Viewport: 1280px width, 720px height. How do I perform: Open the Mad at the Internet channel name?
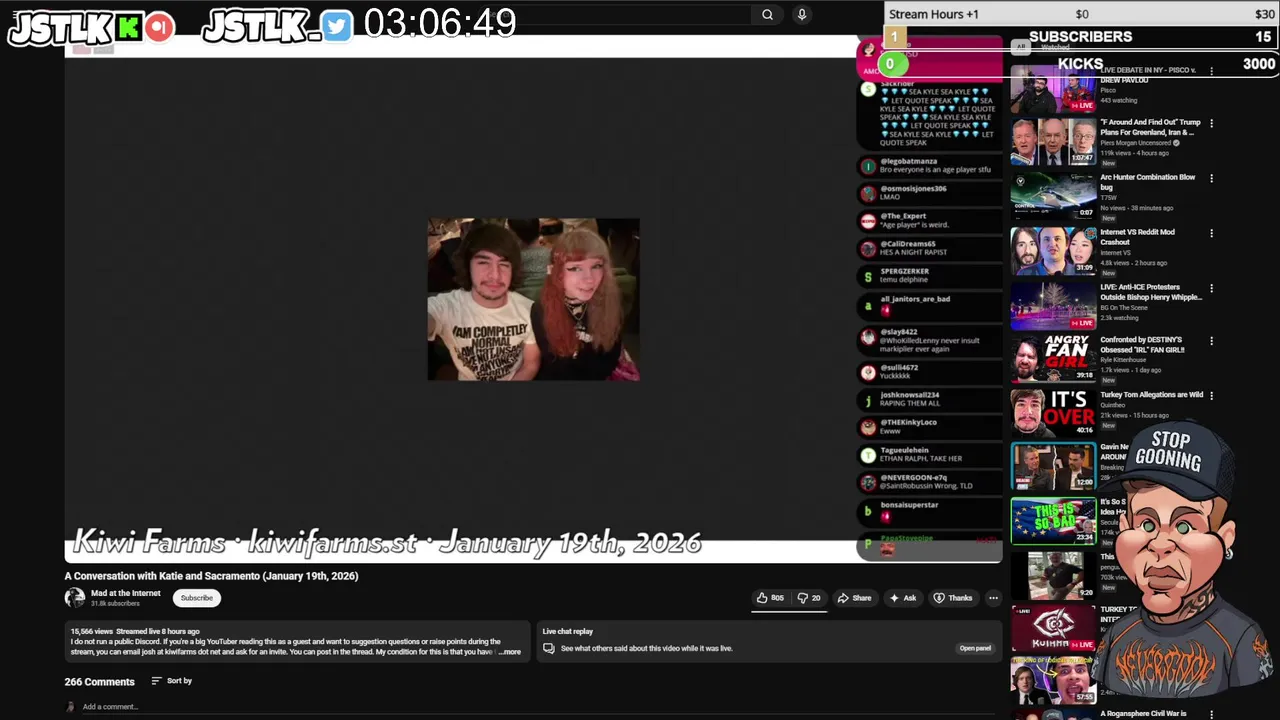pyautogui.click(x=126, y=593)
